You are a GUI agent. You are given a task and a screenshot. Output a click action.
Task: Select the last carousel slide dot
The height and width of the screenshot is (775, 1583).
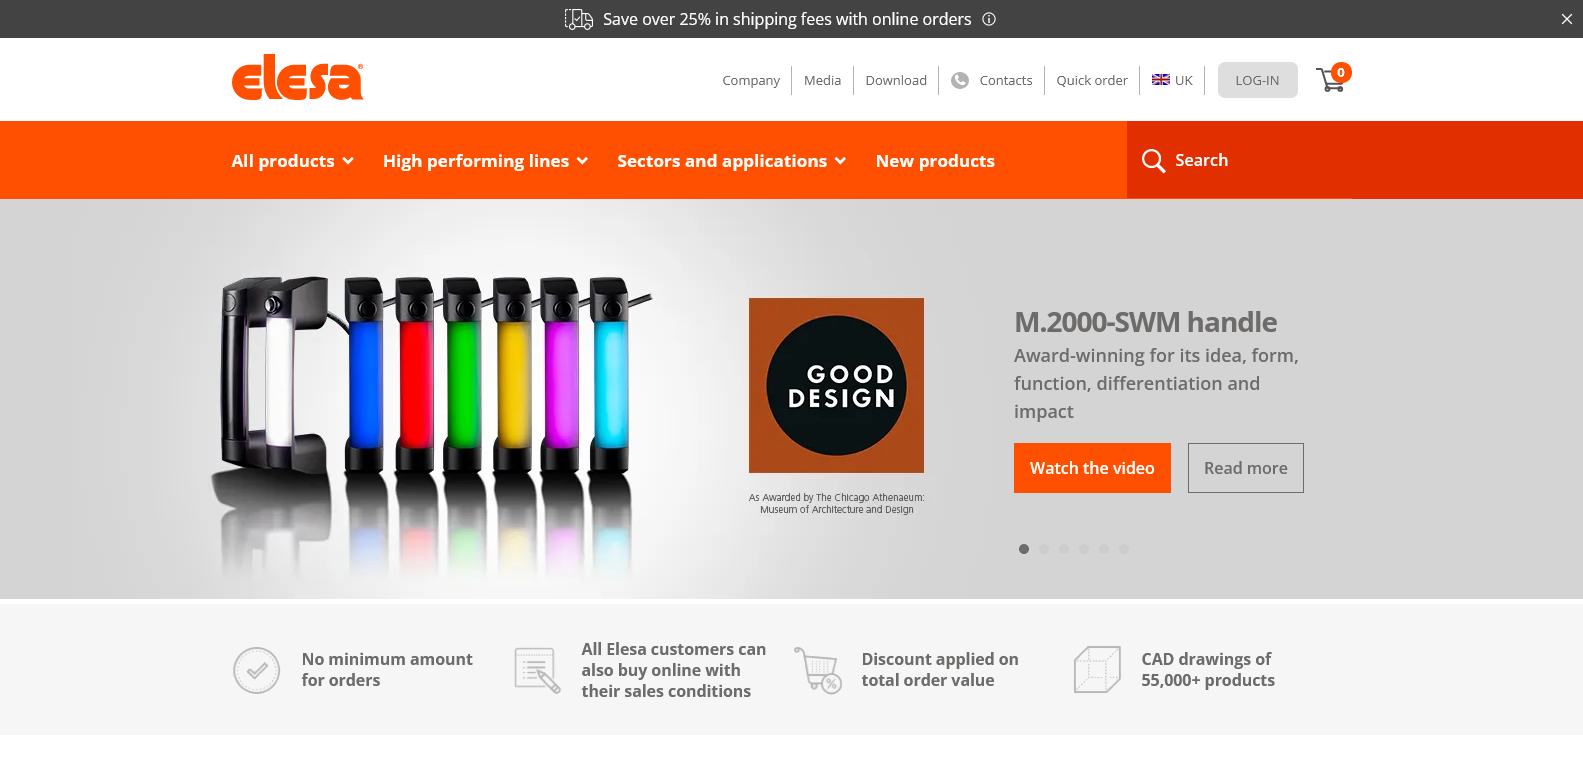[1124, 549]
